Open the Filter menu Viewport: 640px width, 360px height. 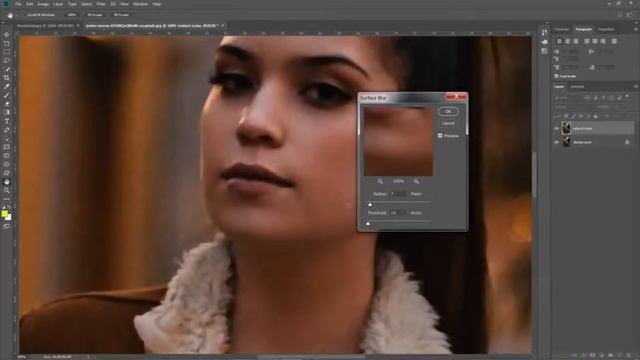[101, 4]
